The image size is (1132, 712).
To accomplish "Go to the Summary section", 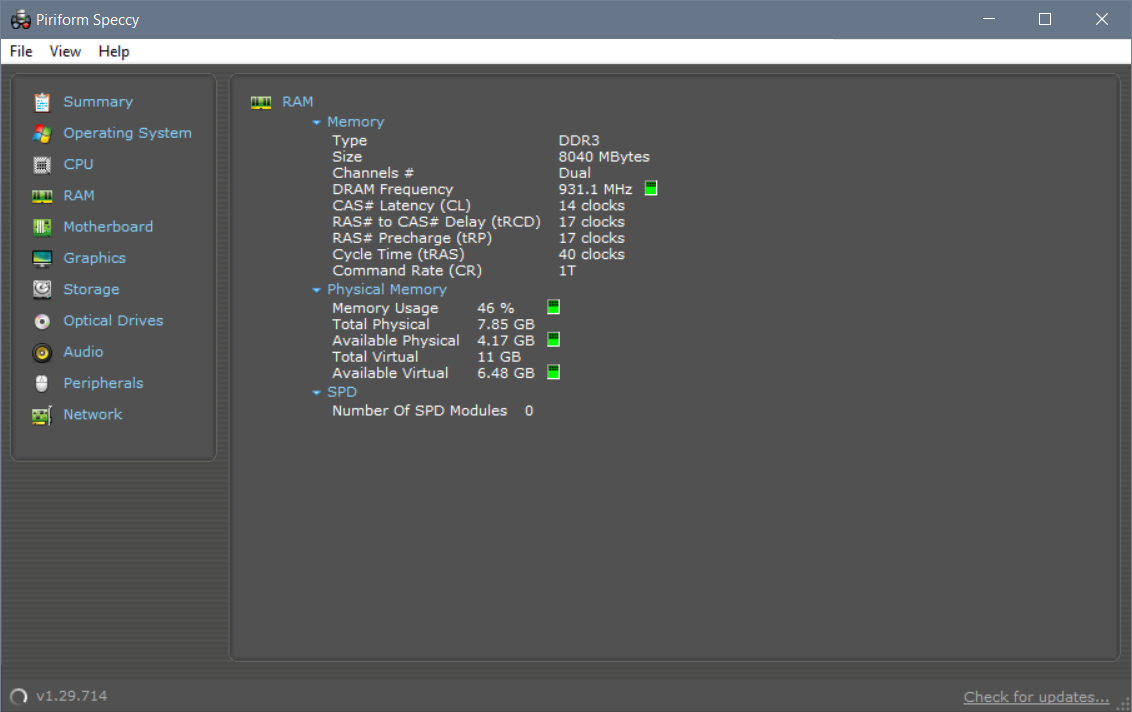I will [x=98, y=102].
